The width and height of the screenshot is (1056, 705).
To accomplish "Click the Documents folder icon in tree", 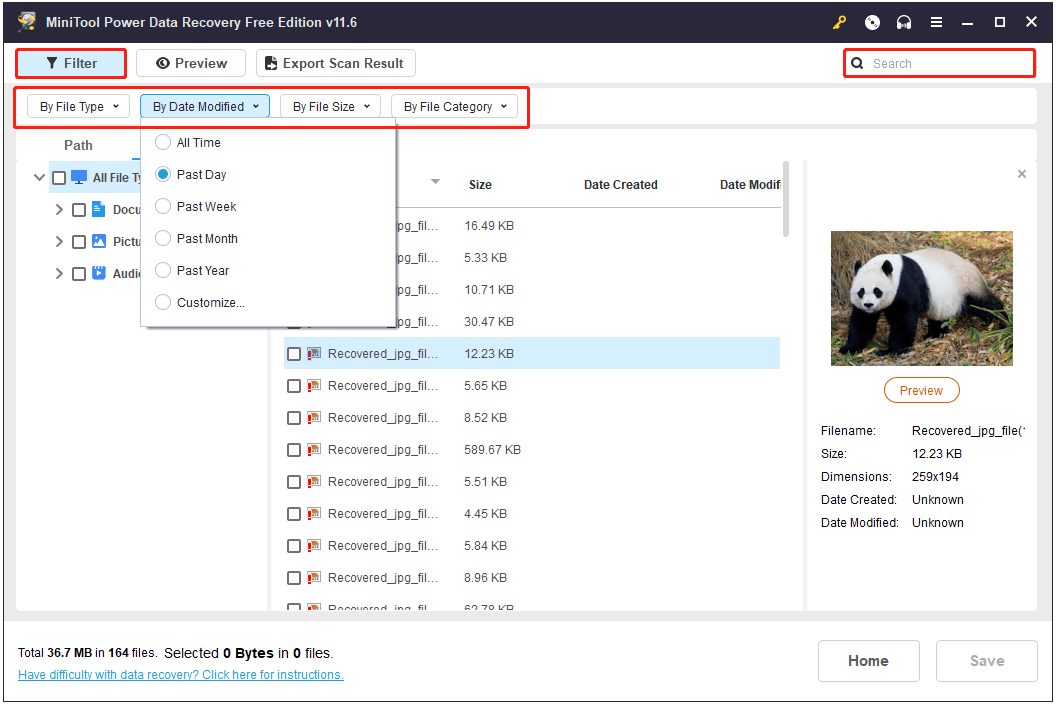I will [x=99, y=210].
